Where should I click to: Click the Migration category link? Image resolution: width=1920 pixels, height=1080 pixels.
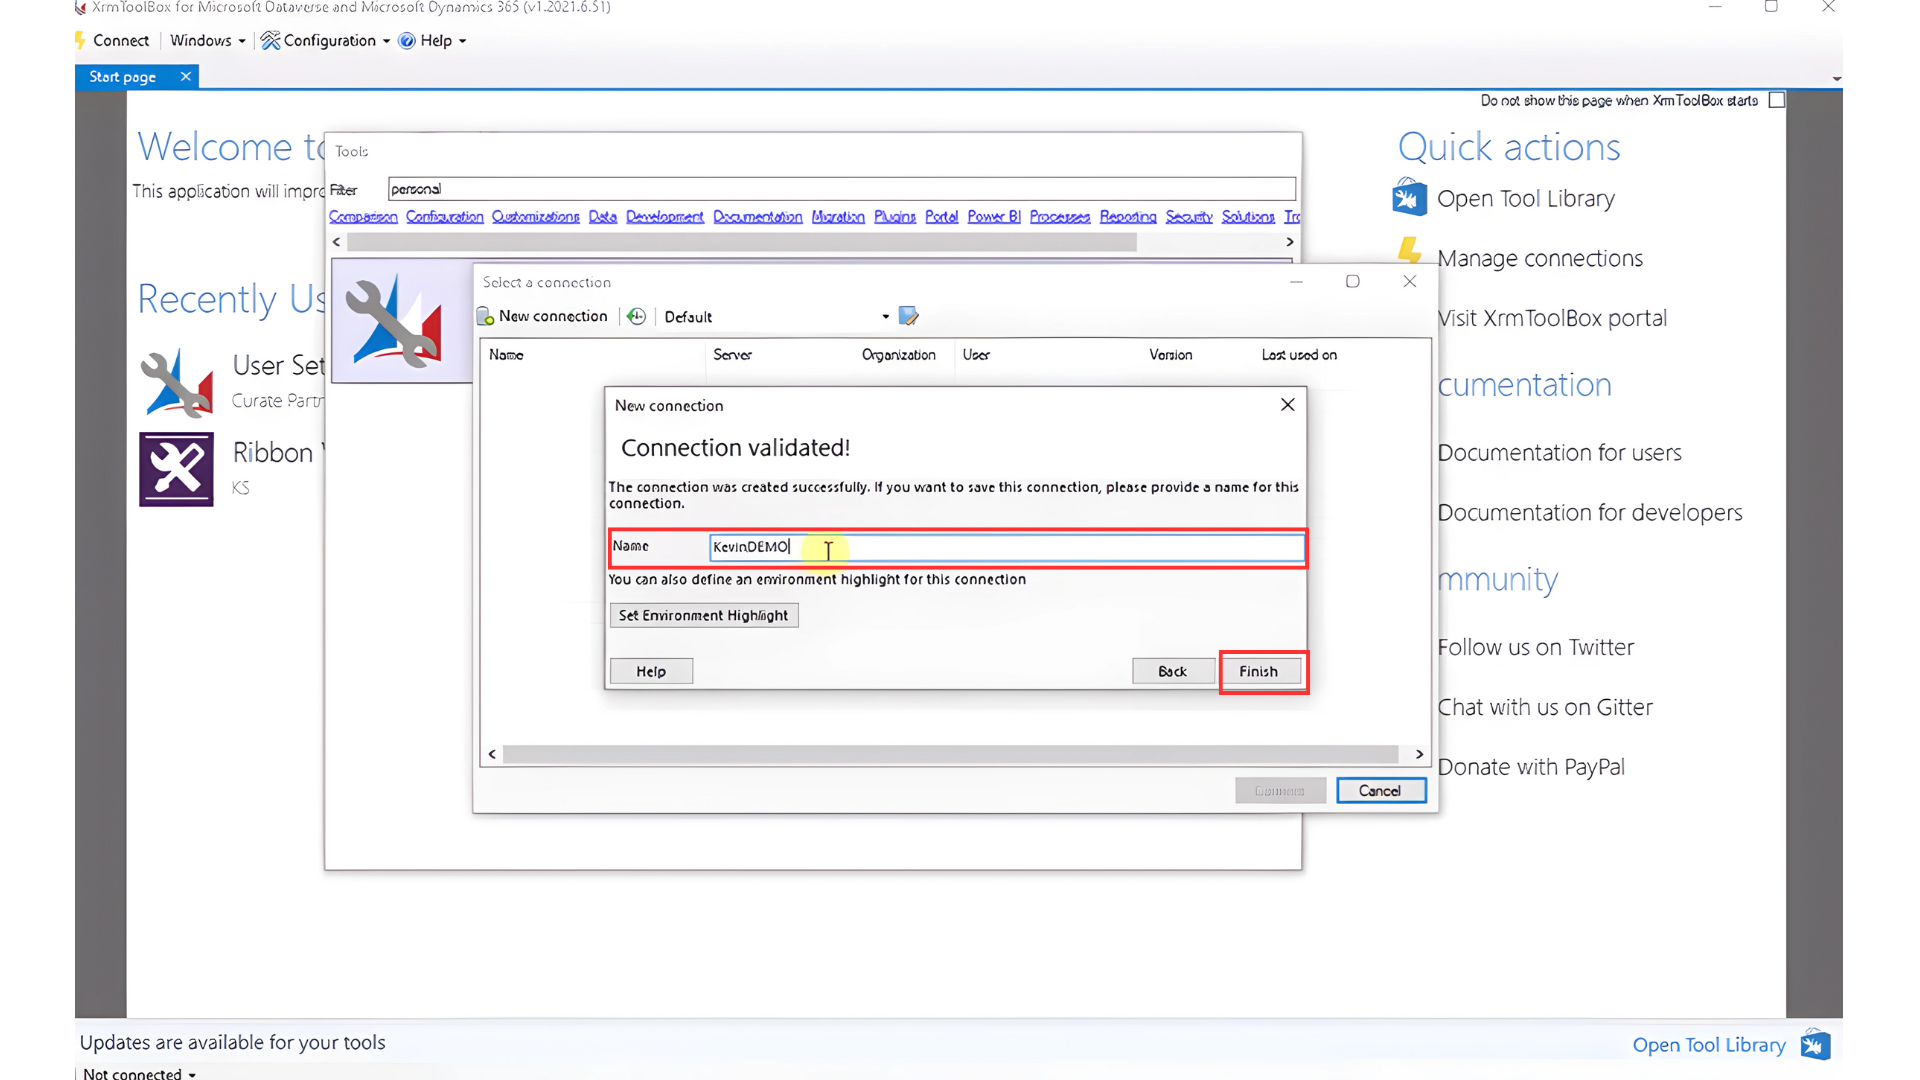click(838, 217)
